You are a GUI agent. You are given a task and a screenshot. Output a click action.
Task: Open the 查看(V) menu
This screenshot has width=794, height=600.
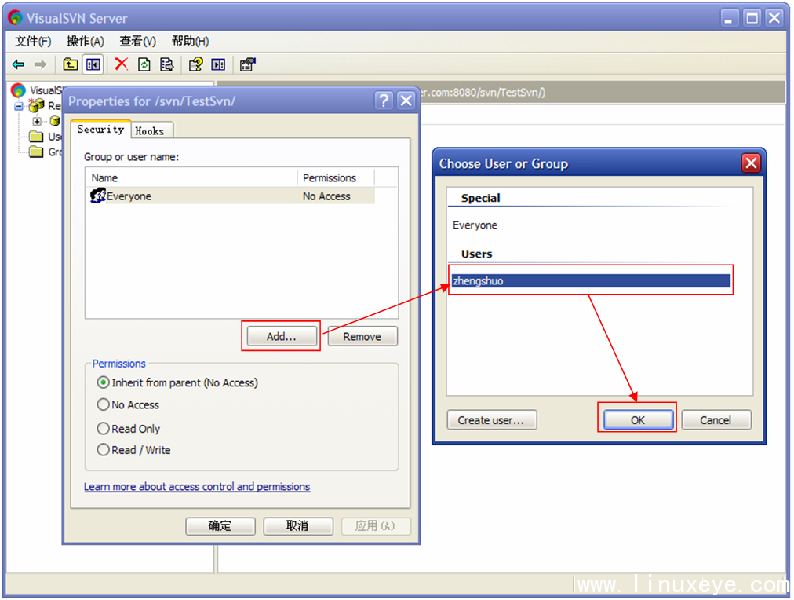(137, 41)
